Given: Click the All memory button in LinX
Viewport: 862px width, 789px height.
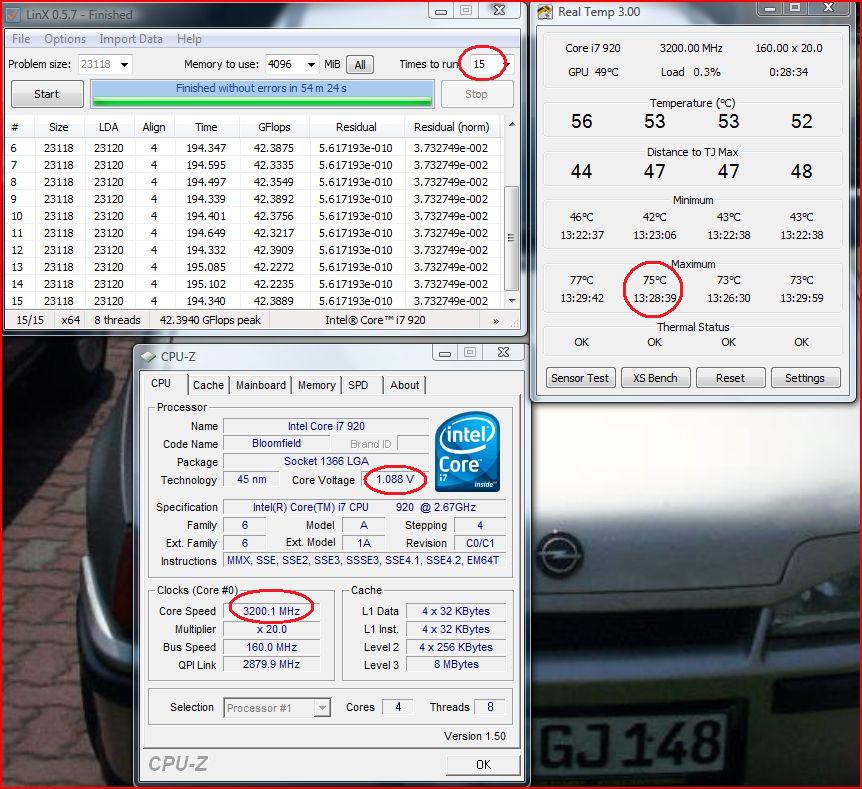Looking at the screenshot, I should [x=360, y=65].
